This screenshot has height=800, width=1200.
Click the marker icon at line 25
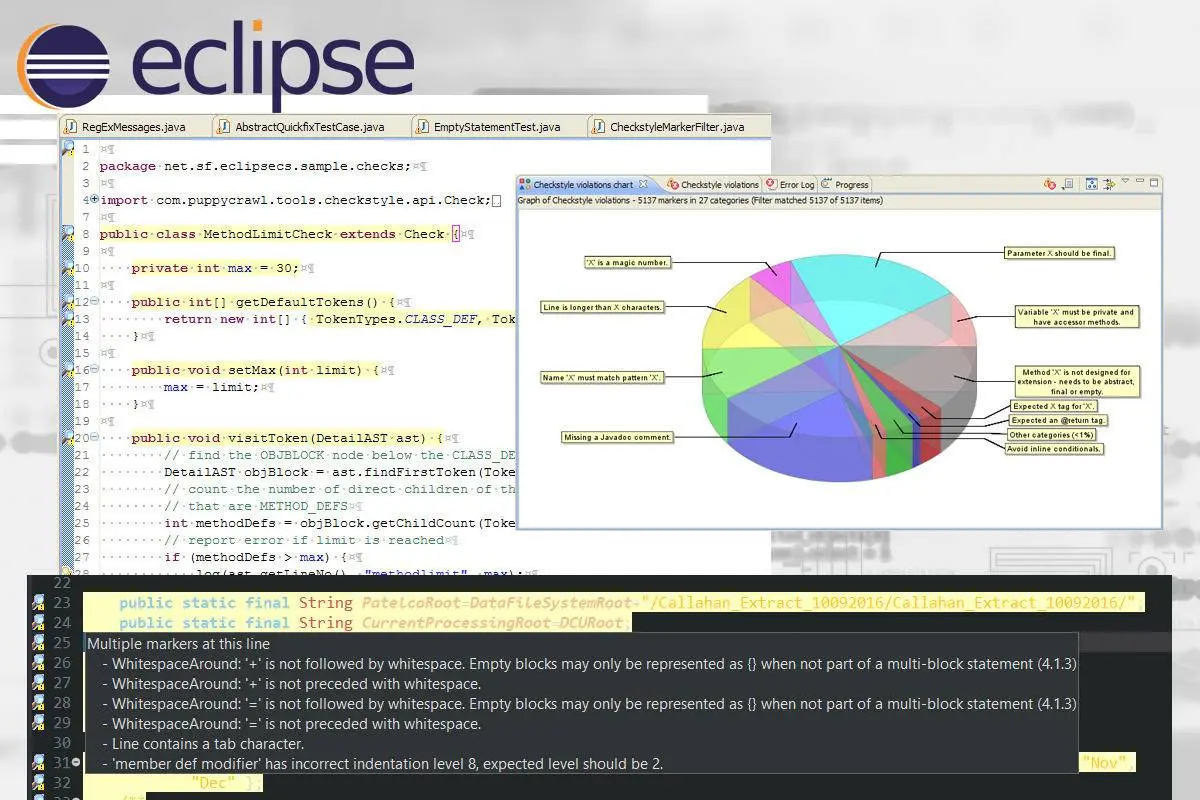(x=38, y=643)
